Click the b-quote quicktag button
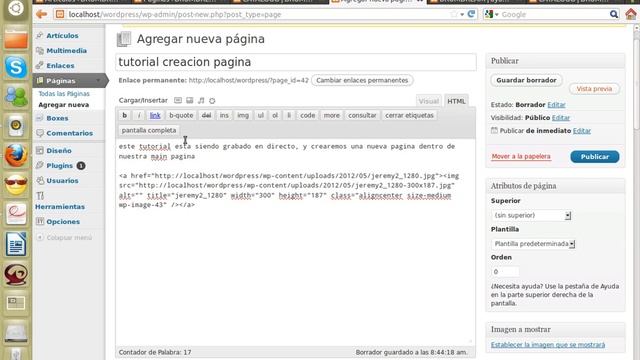 [x=181, y=116]
